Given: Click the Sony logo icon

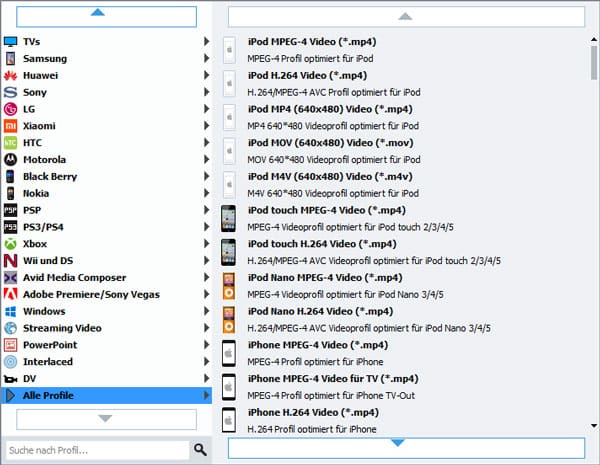Looking at the screenshot, I should point(10,92).
